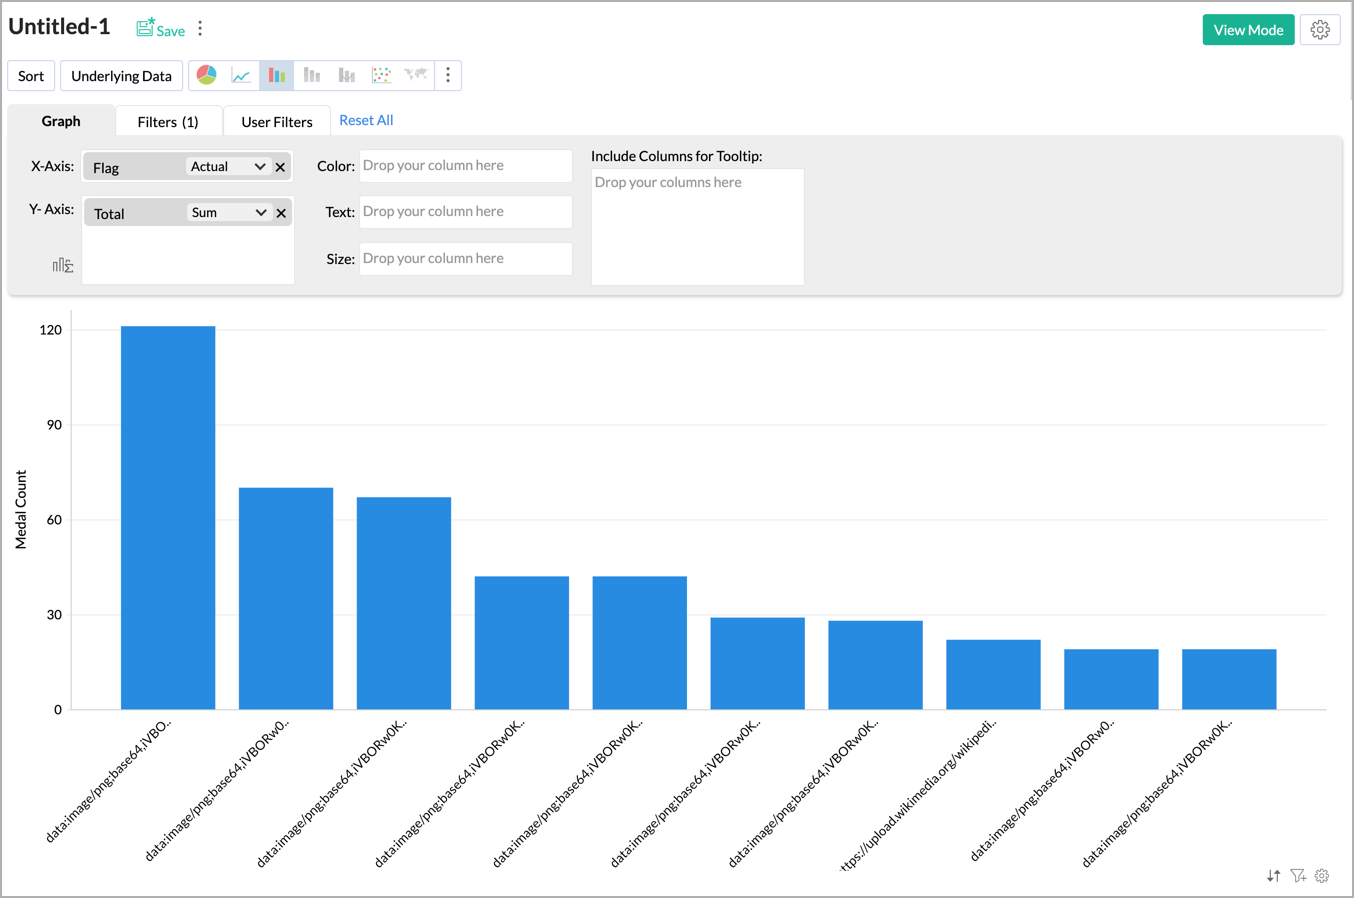Click the page vertical scrollbar
Image resolution: width=1354 pixels, height=898 pixels.
pyautogui.click(x=1350, y=50)
